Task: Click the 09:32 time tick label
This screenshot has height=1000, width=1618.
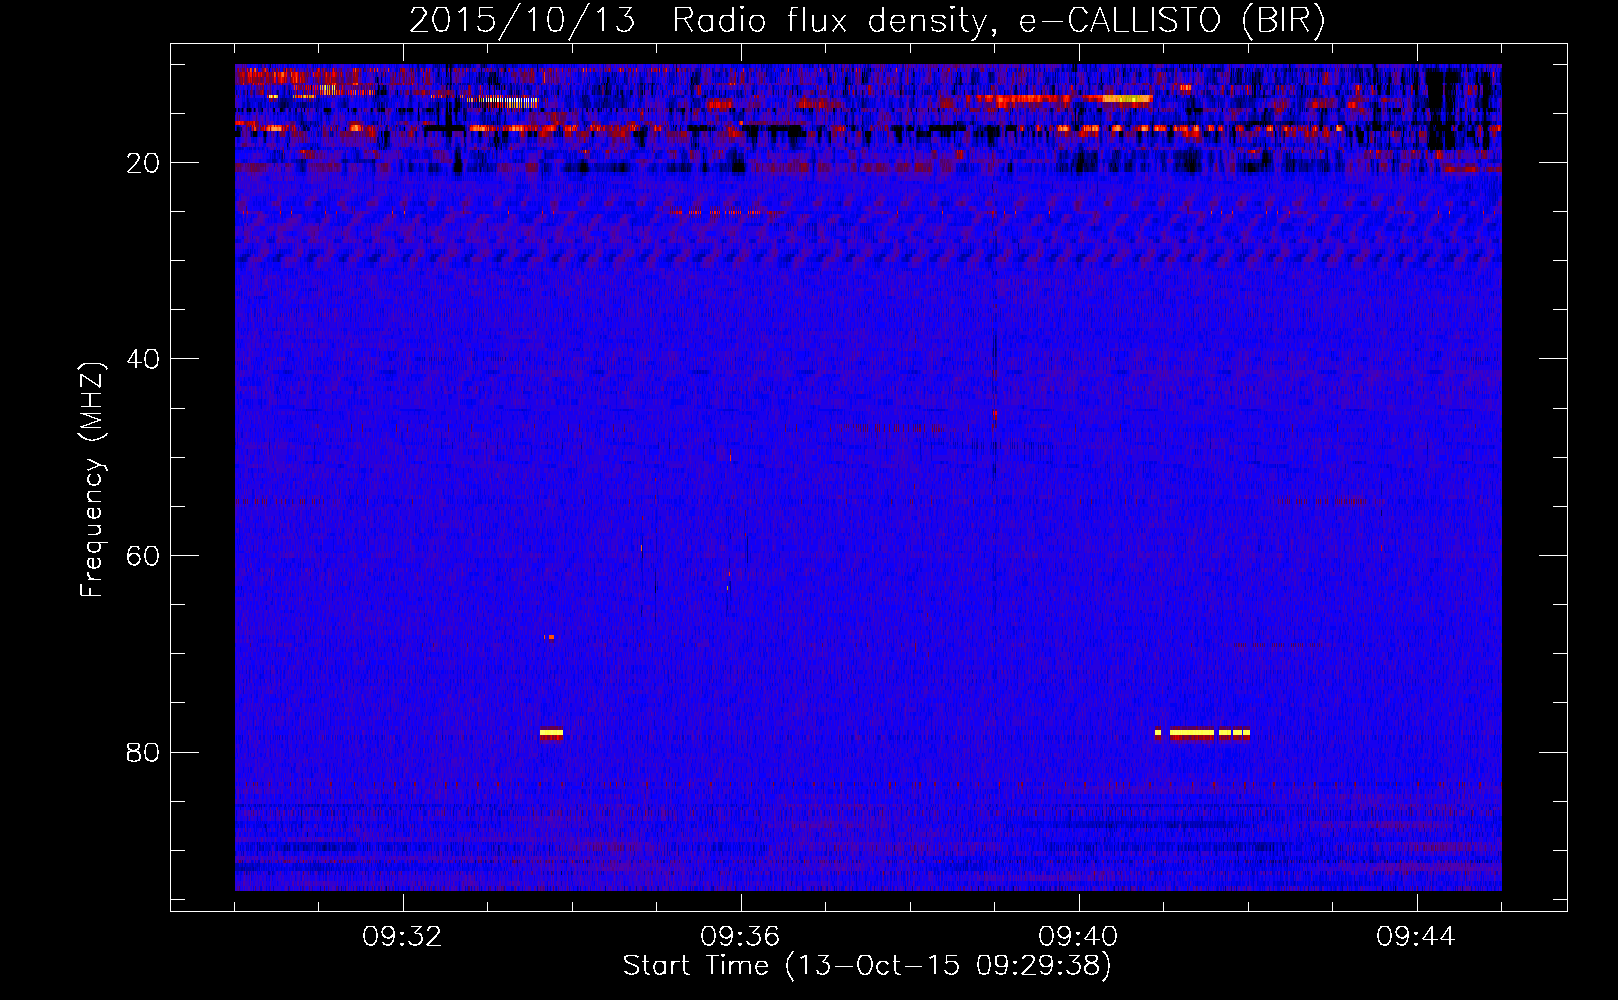Action: coord(403,937)
